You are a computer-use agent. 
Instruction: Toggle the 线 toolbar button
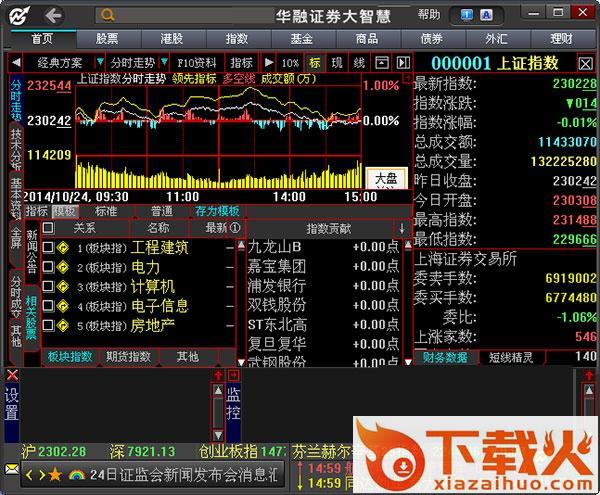[x=359, y=63]
